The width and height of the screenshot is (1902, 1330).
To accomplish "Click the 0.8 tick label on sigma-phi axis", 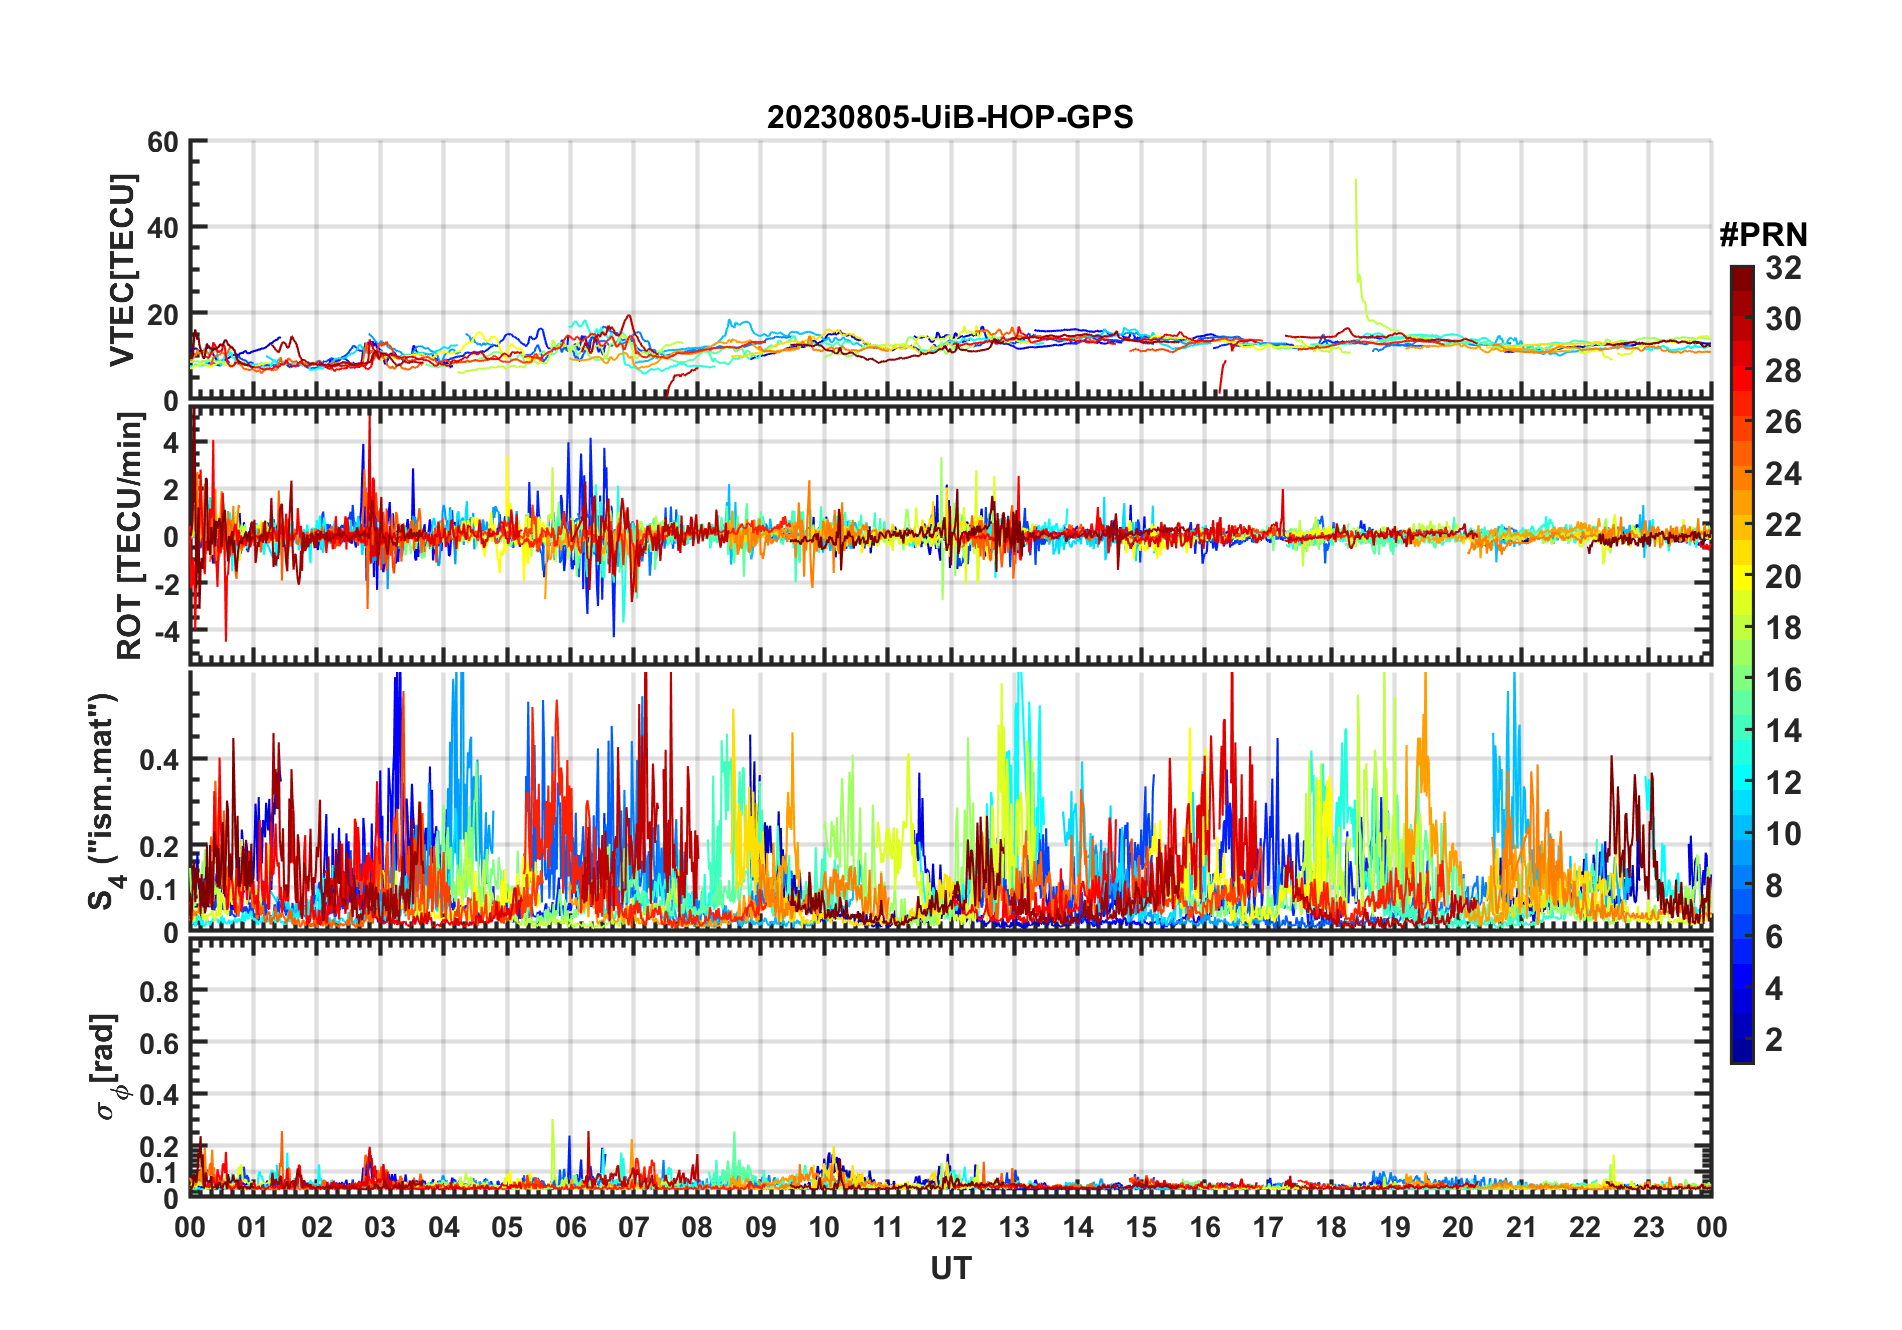I will (x=158, y=991).
